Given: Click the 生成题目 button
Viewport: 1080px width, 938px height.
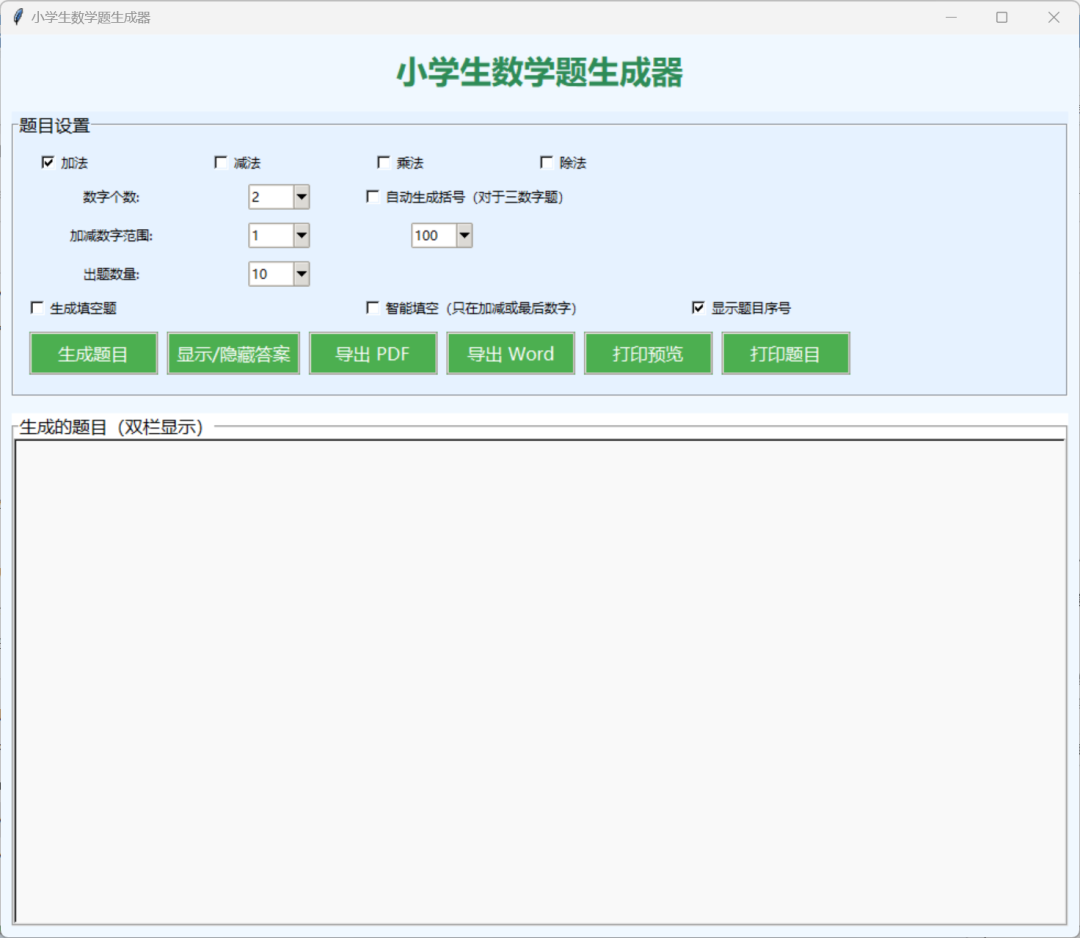Looking at the screenshot, I should point(92,353).
